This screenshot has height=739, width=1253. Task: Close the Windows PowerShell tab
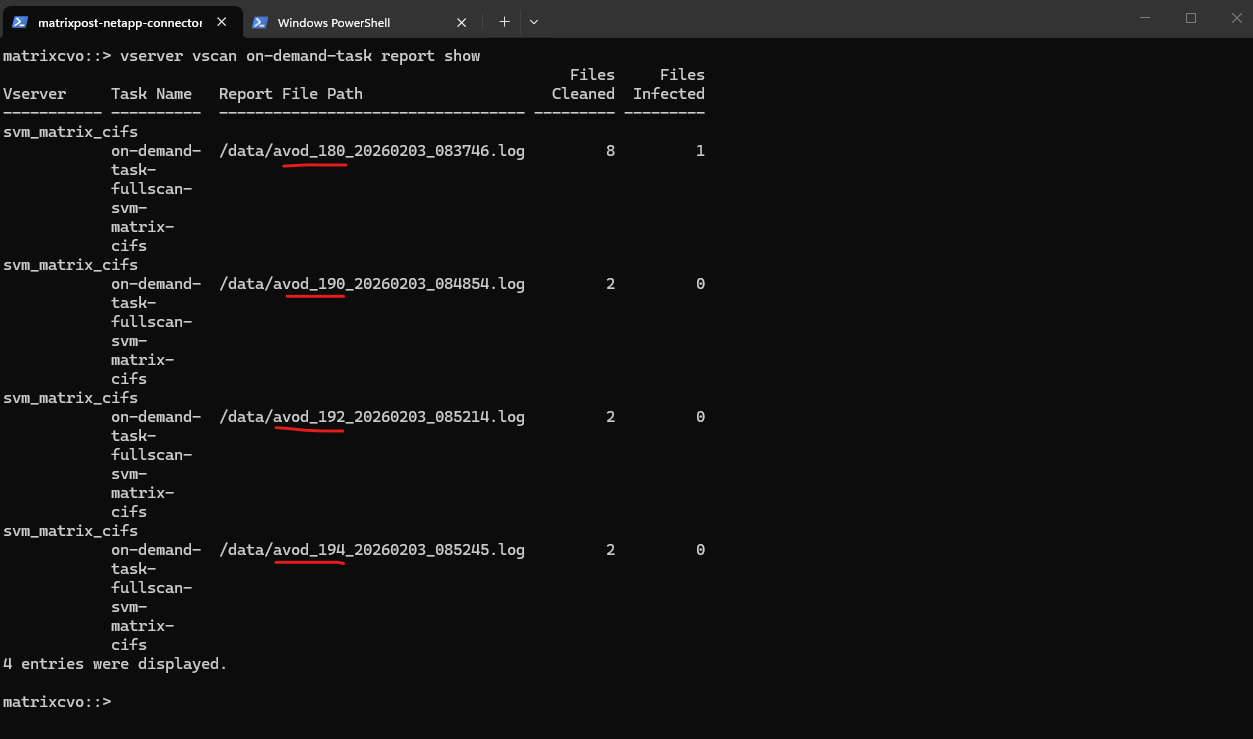(461, 22)
